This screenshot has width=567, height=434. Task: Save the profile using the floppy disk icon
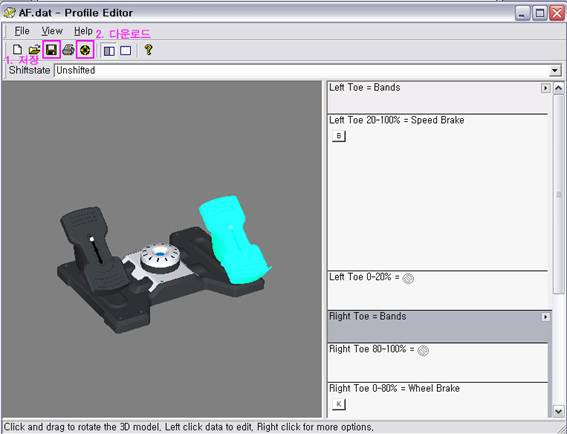click(51, 50)
